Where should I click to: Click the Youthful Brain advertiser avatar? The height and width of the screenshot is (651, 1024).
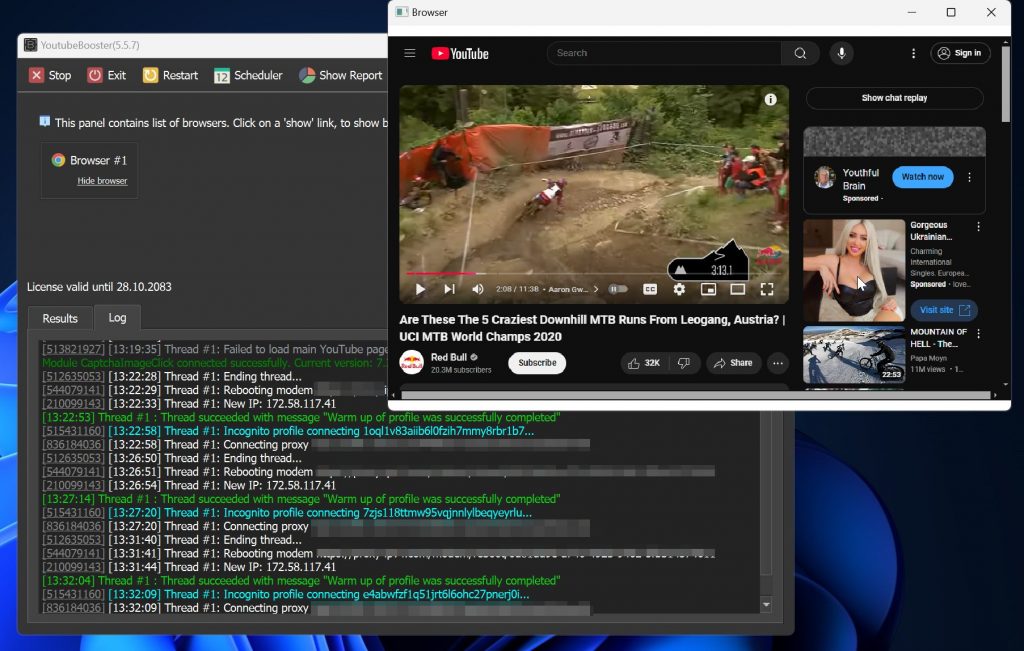point(824,177)
